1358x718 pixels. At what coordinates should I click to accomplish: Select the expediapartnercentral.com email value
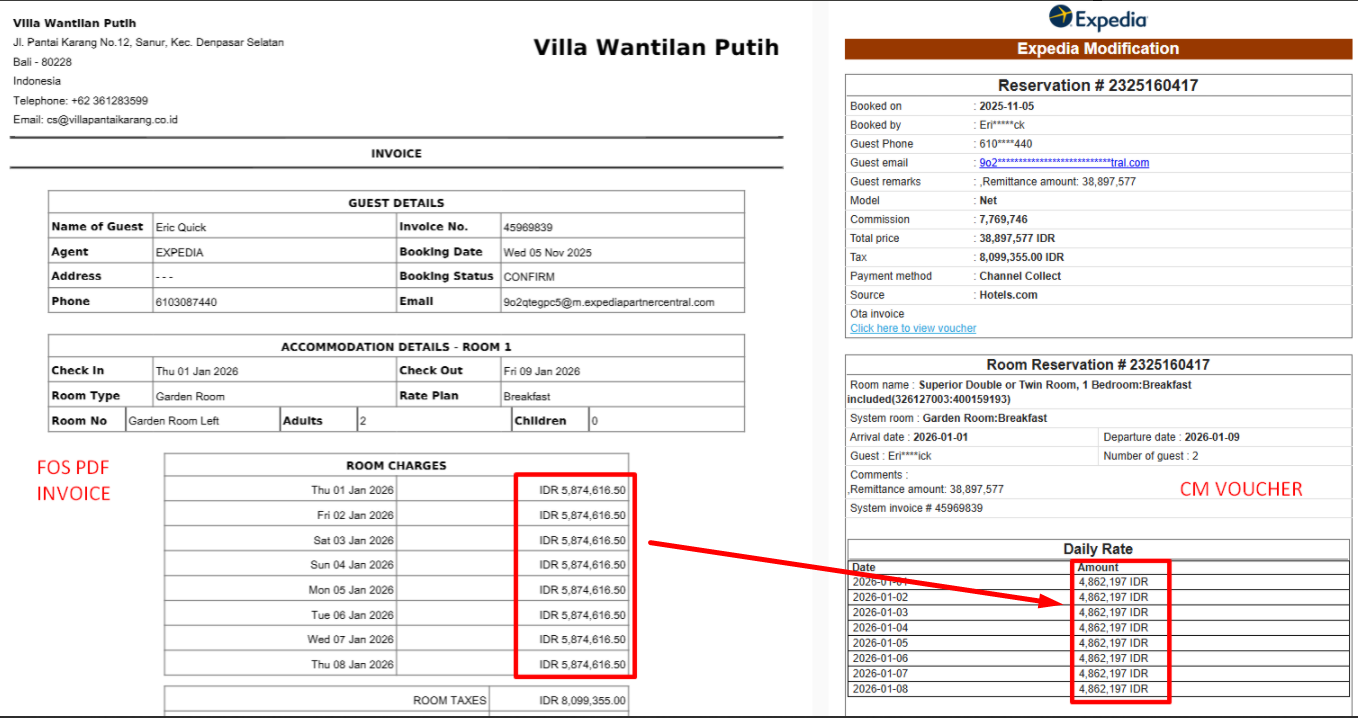[x=609, y=302]
